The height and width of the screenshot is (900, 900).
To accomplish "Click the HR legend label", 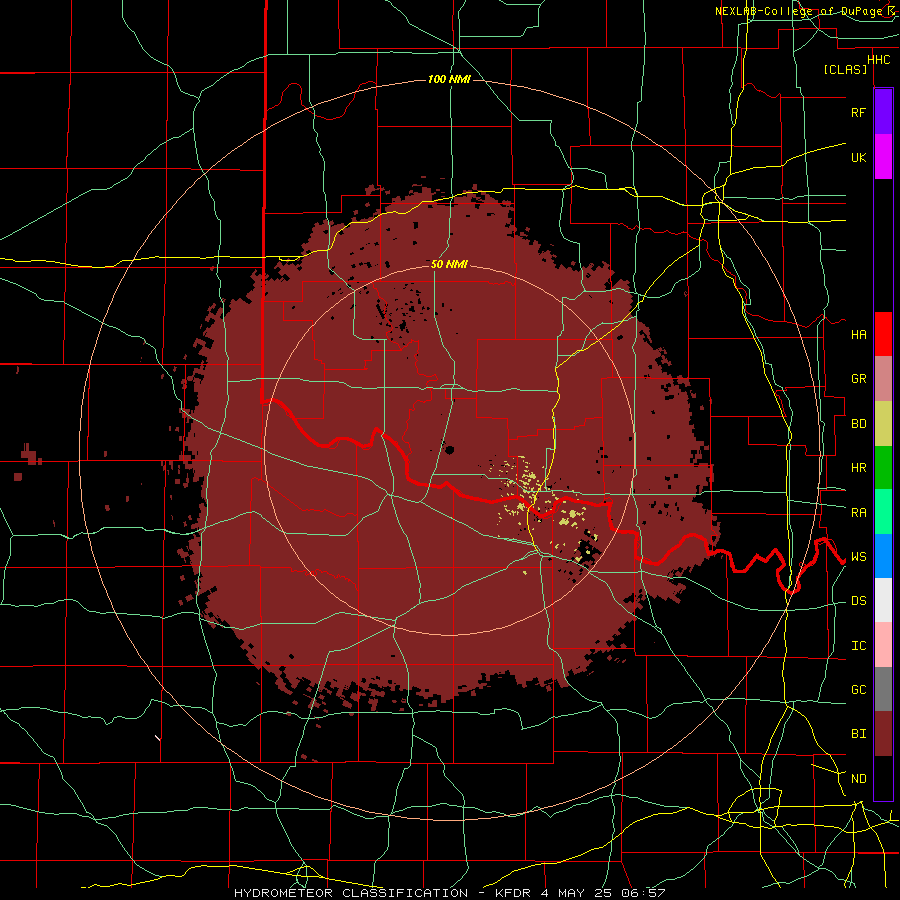I will pyautogui.click(x=858, y=468).
